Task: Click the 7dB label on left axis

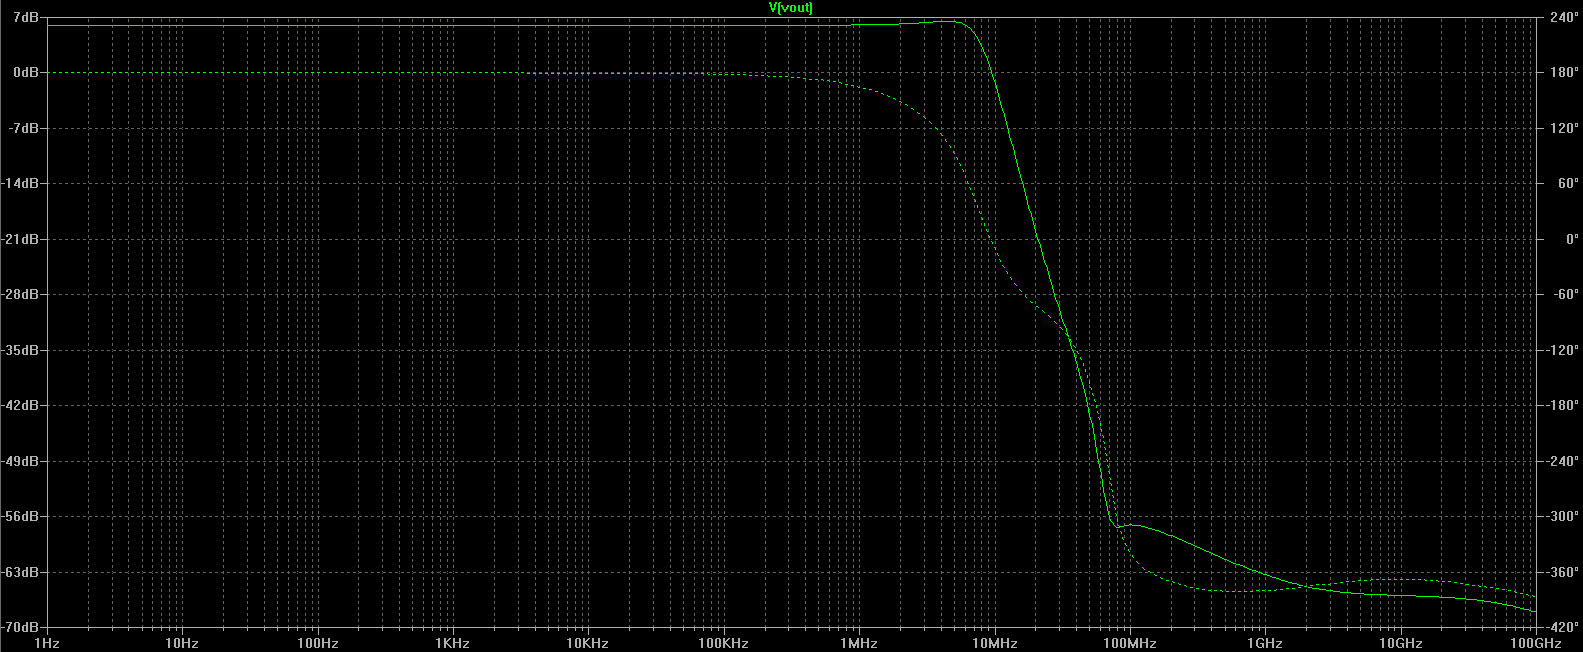Action: coord(26,18)
